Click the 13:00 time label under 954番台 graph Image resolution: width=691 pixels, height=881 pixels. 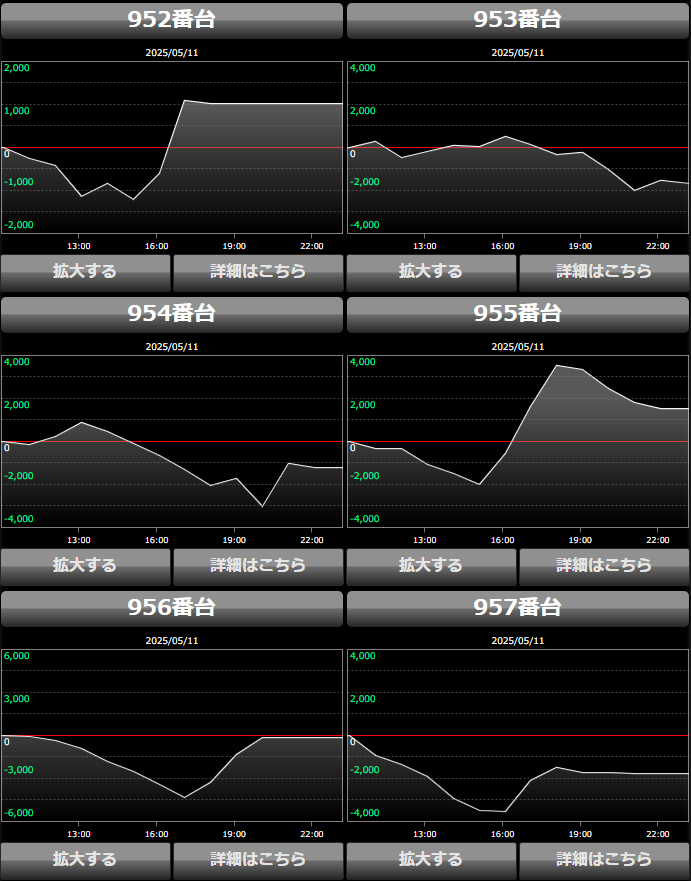tap(79, 540)
